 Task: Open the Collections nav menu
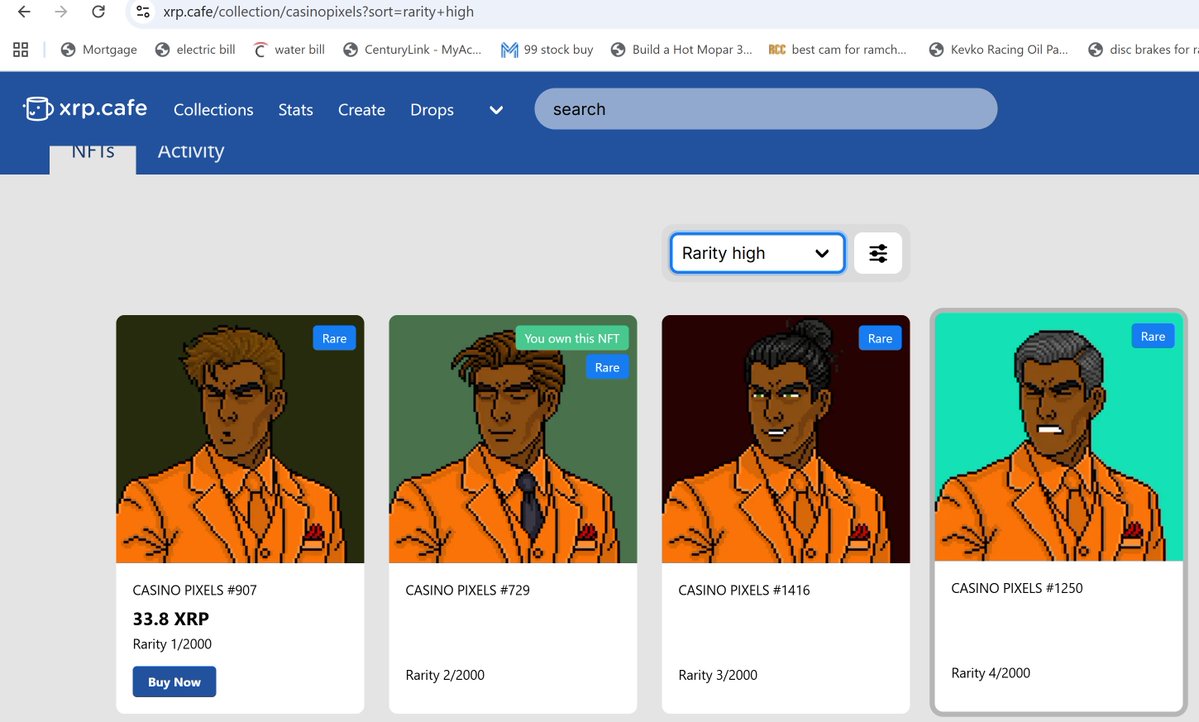213,109
